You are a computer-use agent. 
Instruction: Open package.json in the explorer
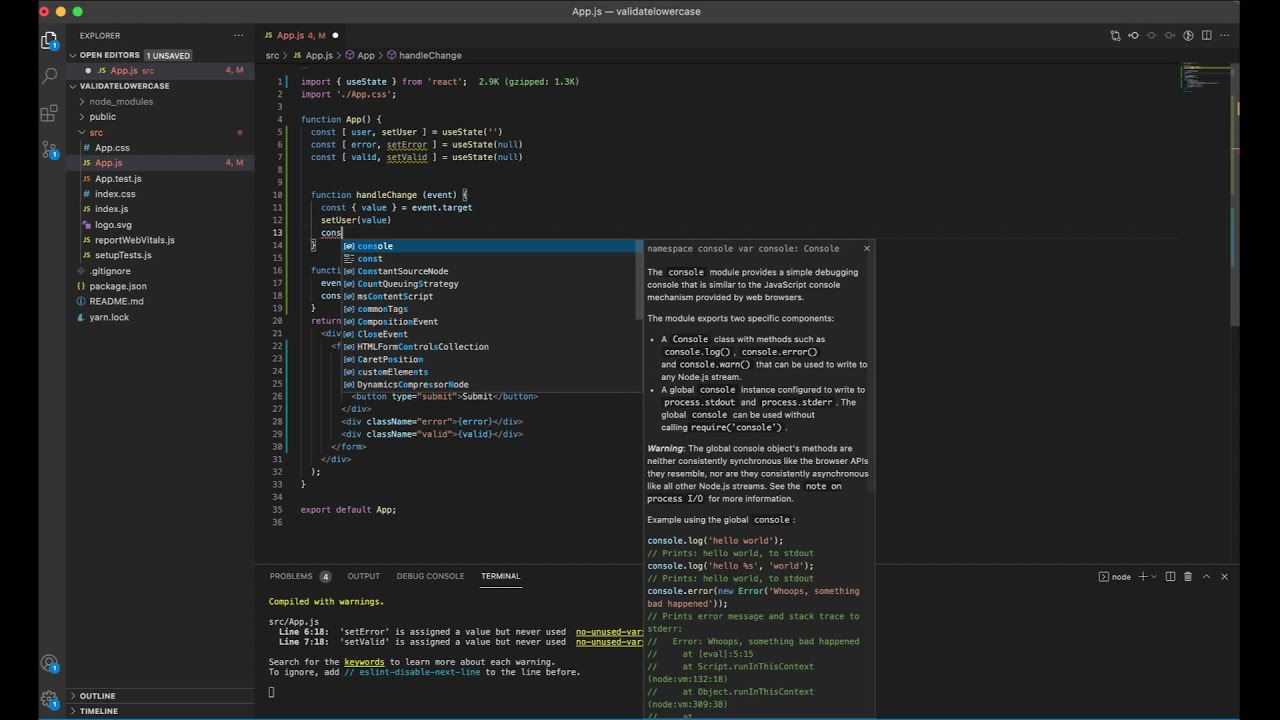pos(118,286)
